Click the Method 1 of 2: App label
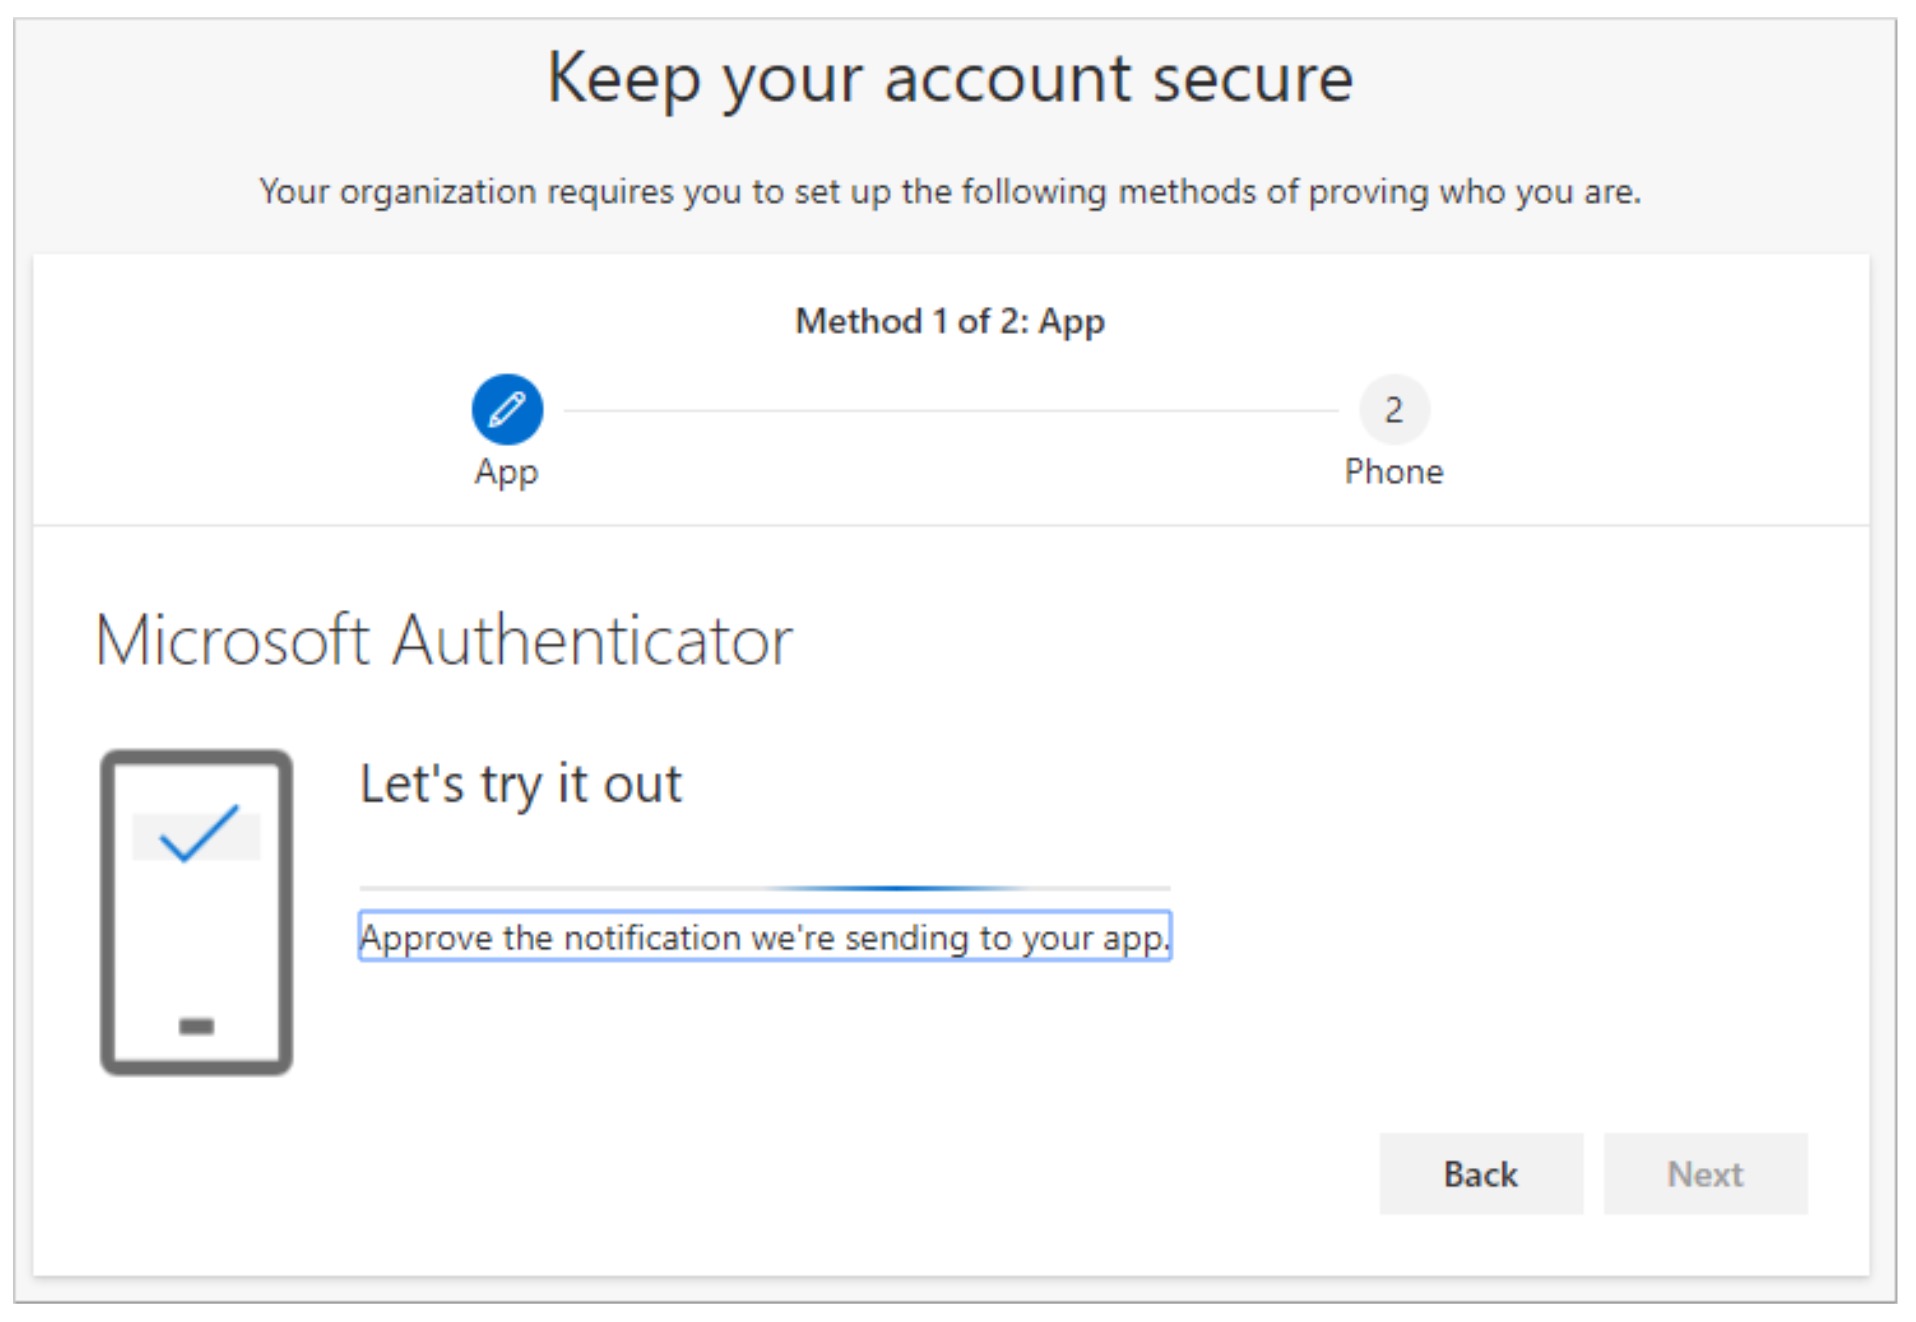Image resolution: width=1916 pixels, height=1322 pixels. tap(948, 321)
